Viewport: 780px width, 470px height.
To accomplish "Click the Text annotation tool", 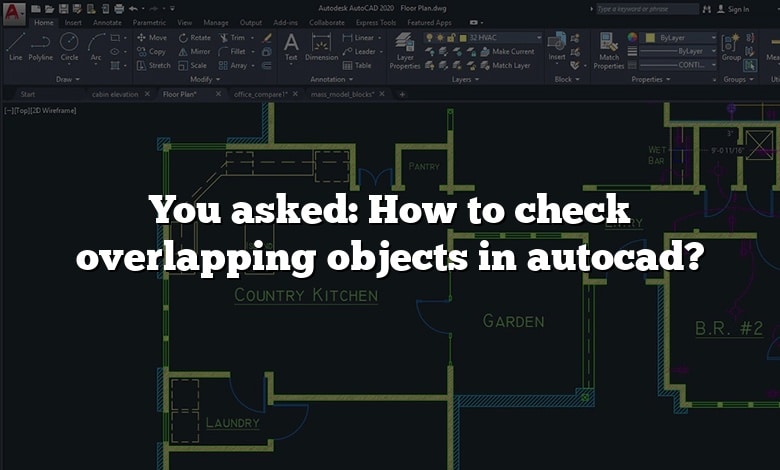I will pos(291,47).
